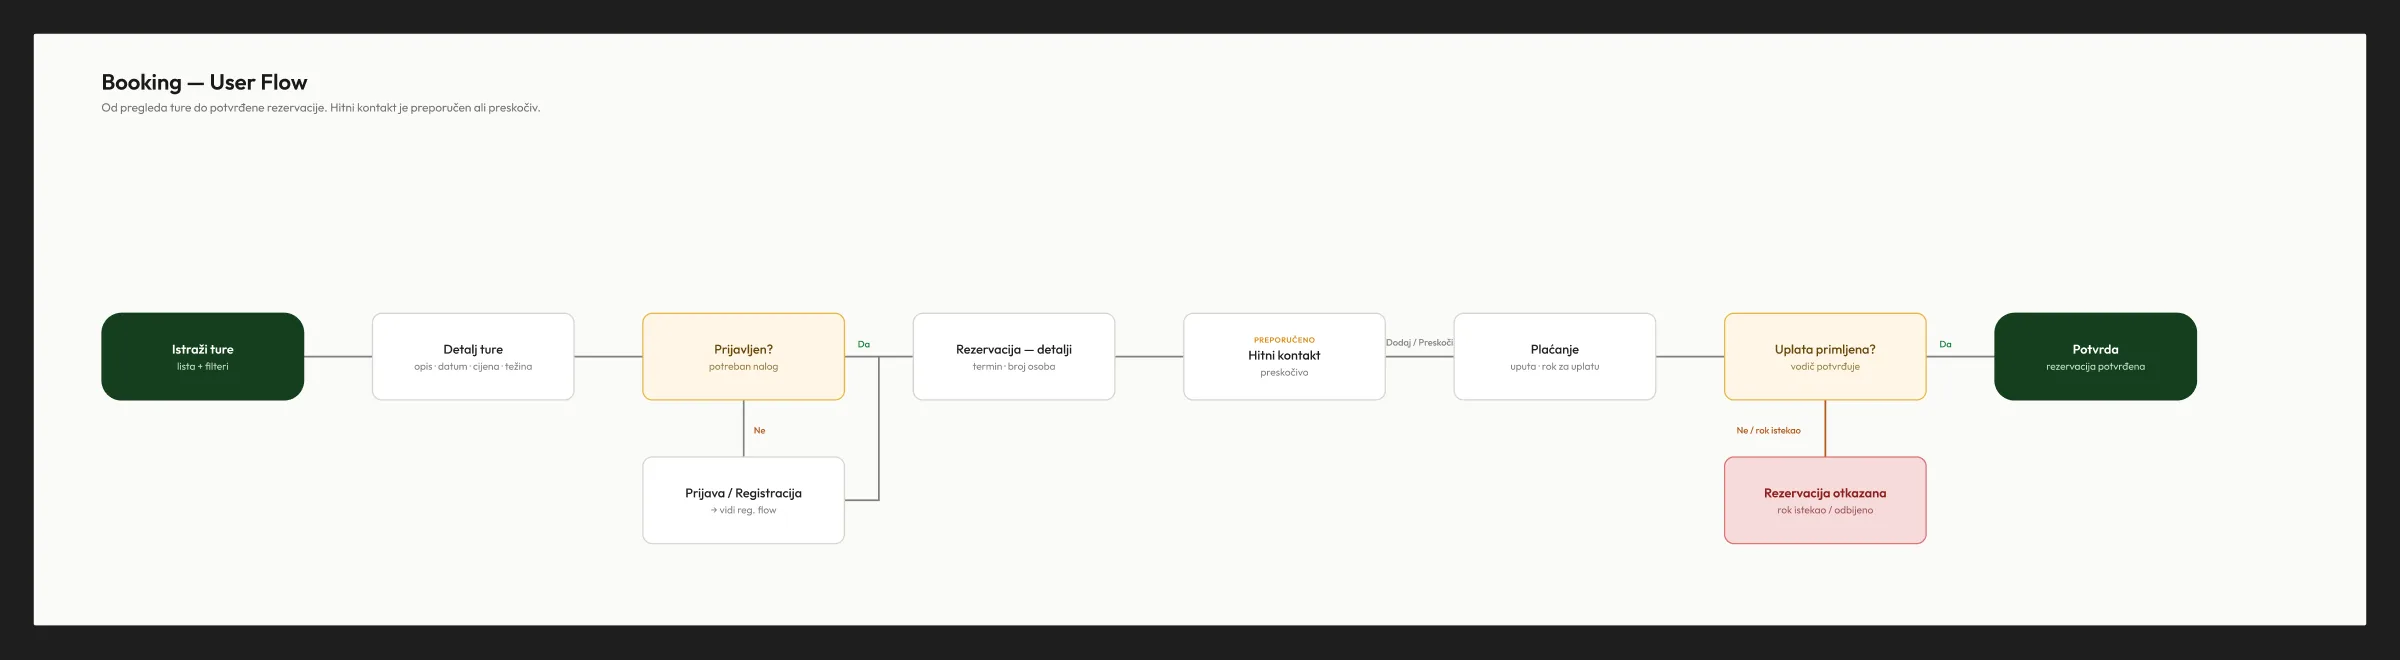
Task: Click the 'Ne' label below Prijavljen?
Action: 759,430
